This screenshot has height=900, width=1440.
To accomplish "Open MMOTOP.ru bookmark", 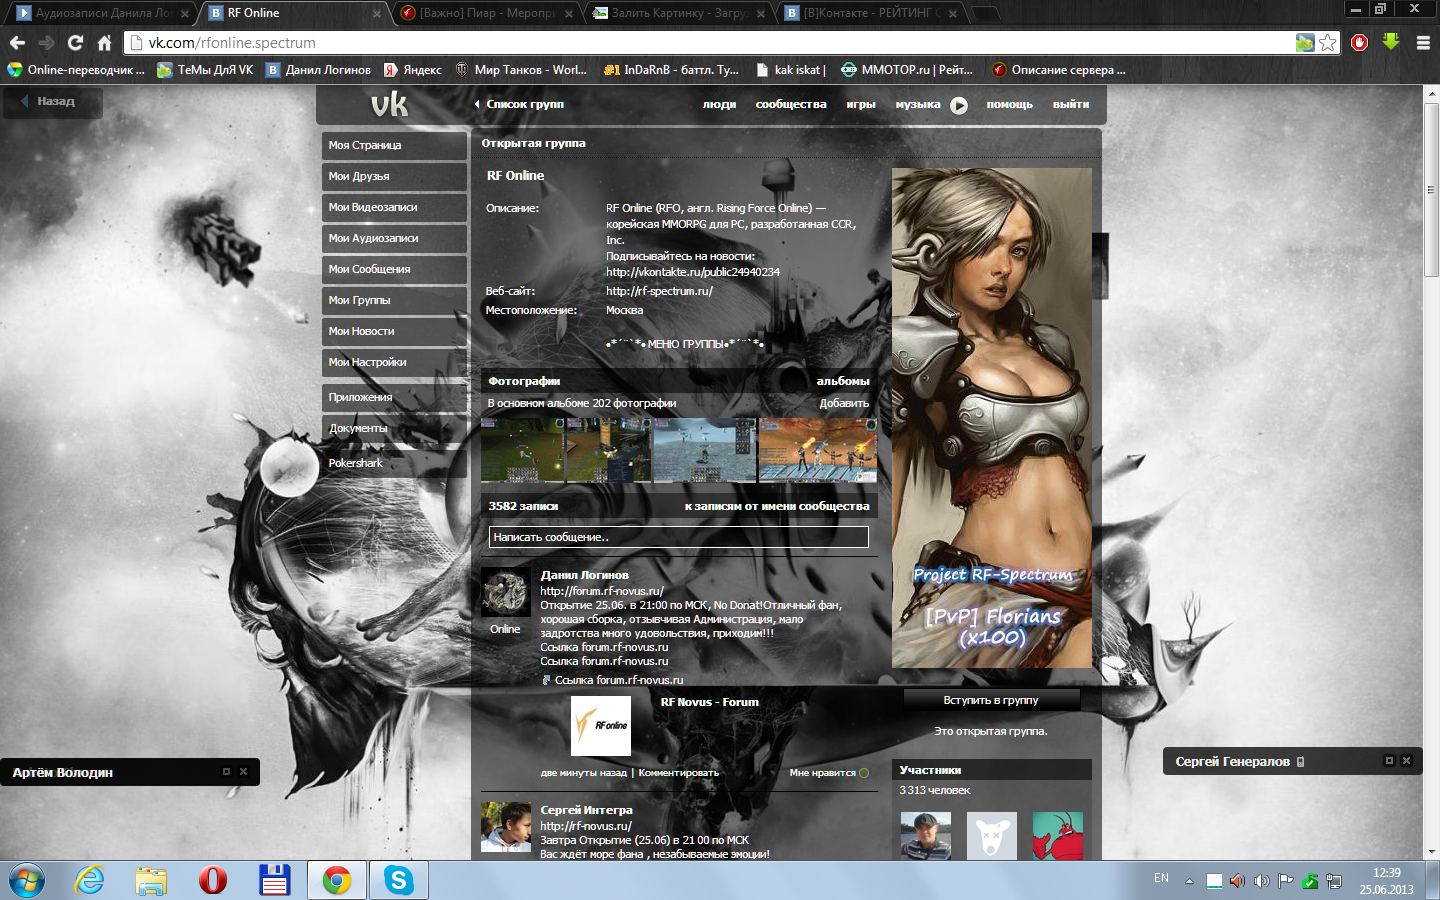I will point(907,70).
